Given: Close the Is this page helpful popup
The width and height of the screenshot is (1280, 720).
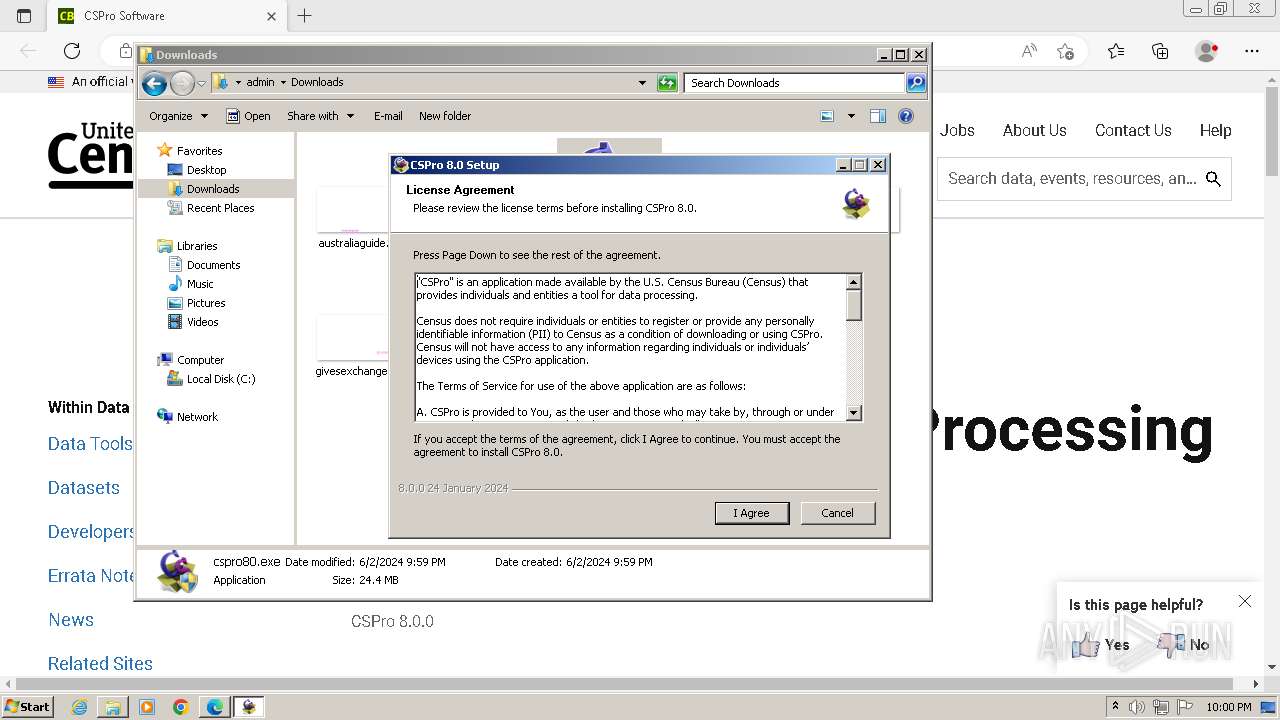Looking at the screenshot, I should point(1244,601).
